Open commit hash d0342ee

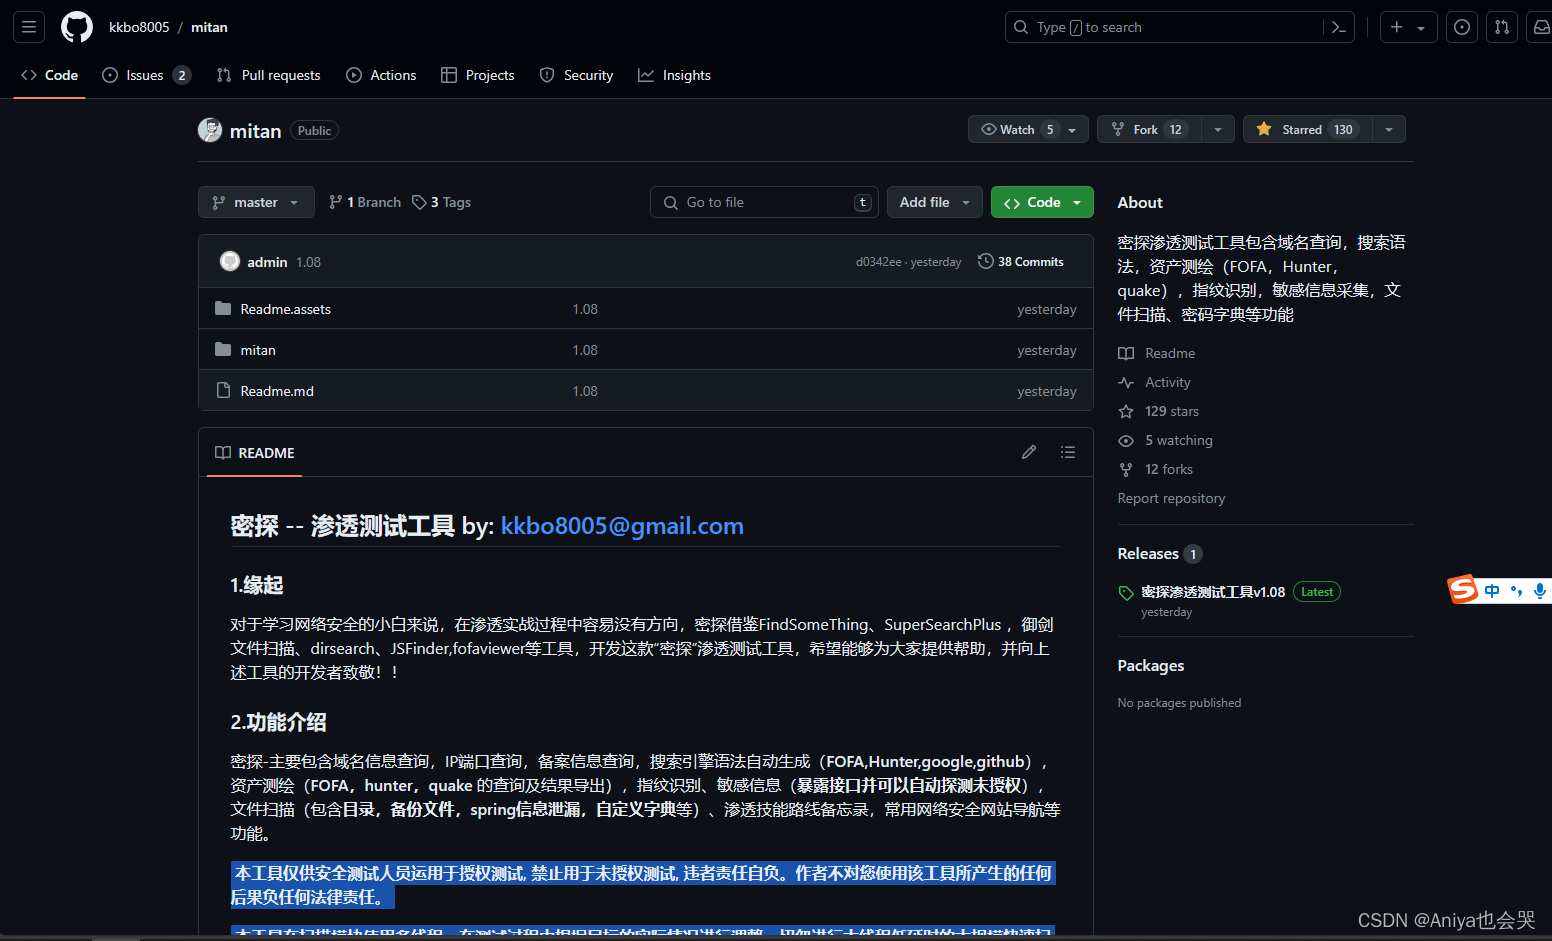[x=878, y=262]
